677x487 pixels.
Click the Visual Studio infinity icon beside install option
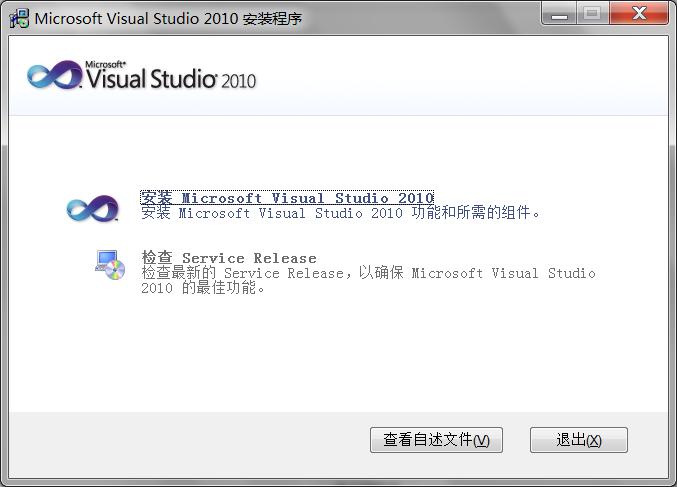click(x=93, y=208)
